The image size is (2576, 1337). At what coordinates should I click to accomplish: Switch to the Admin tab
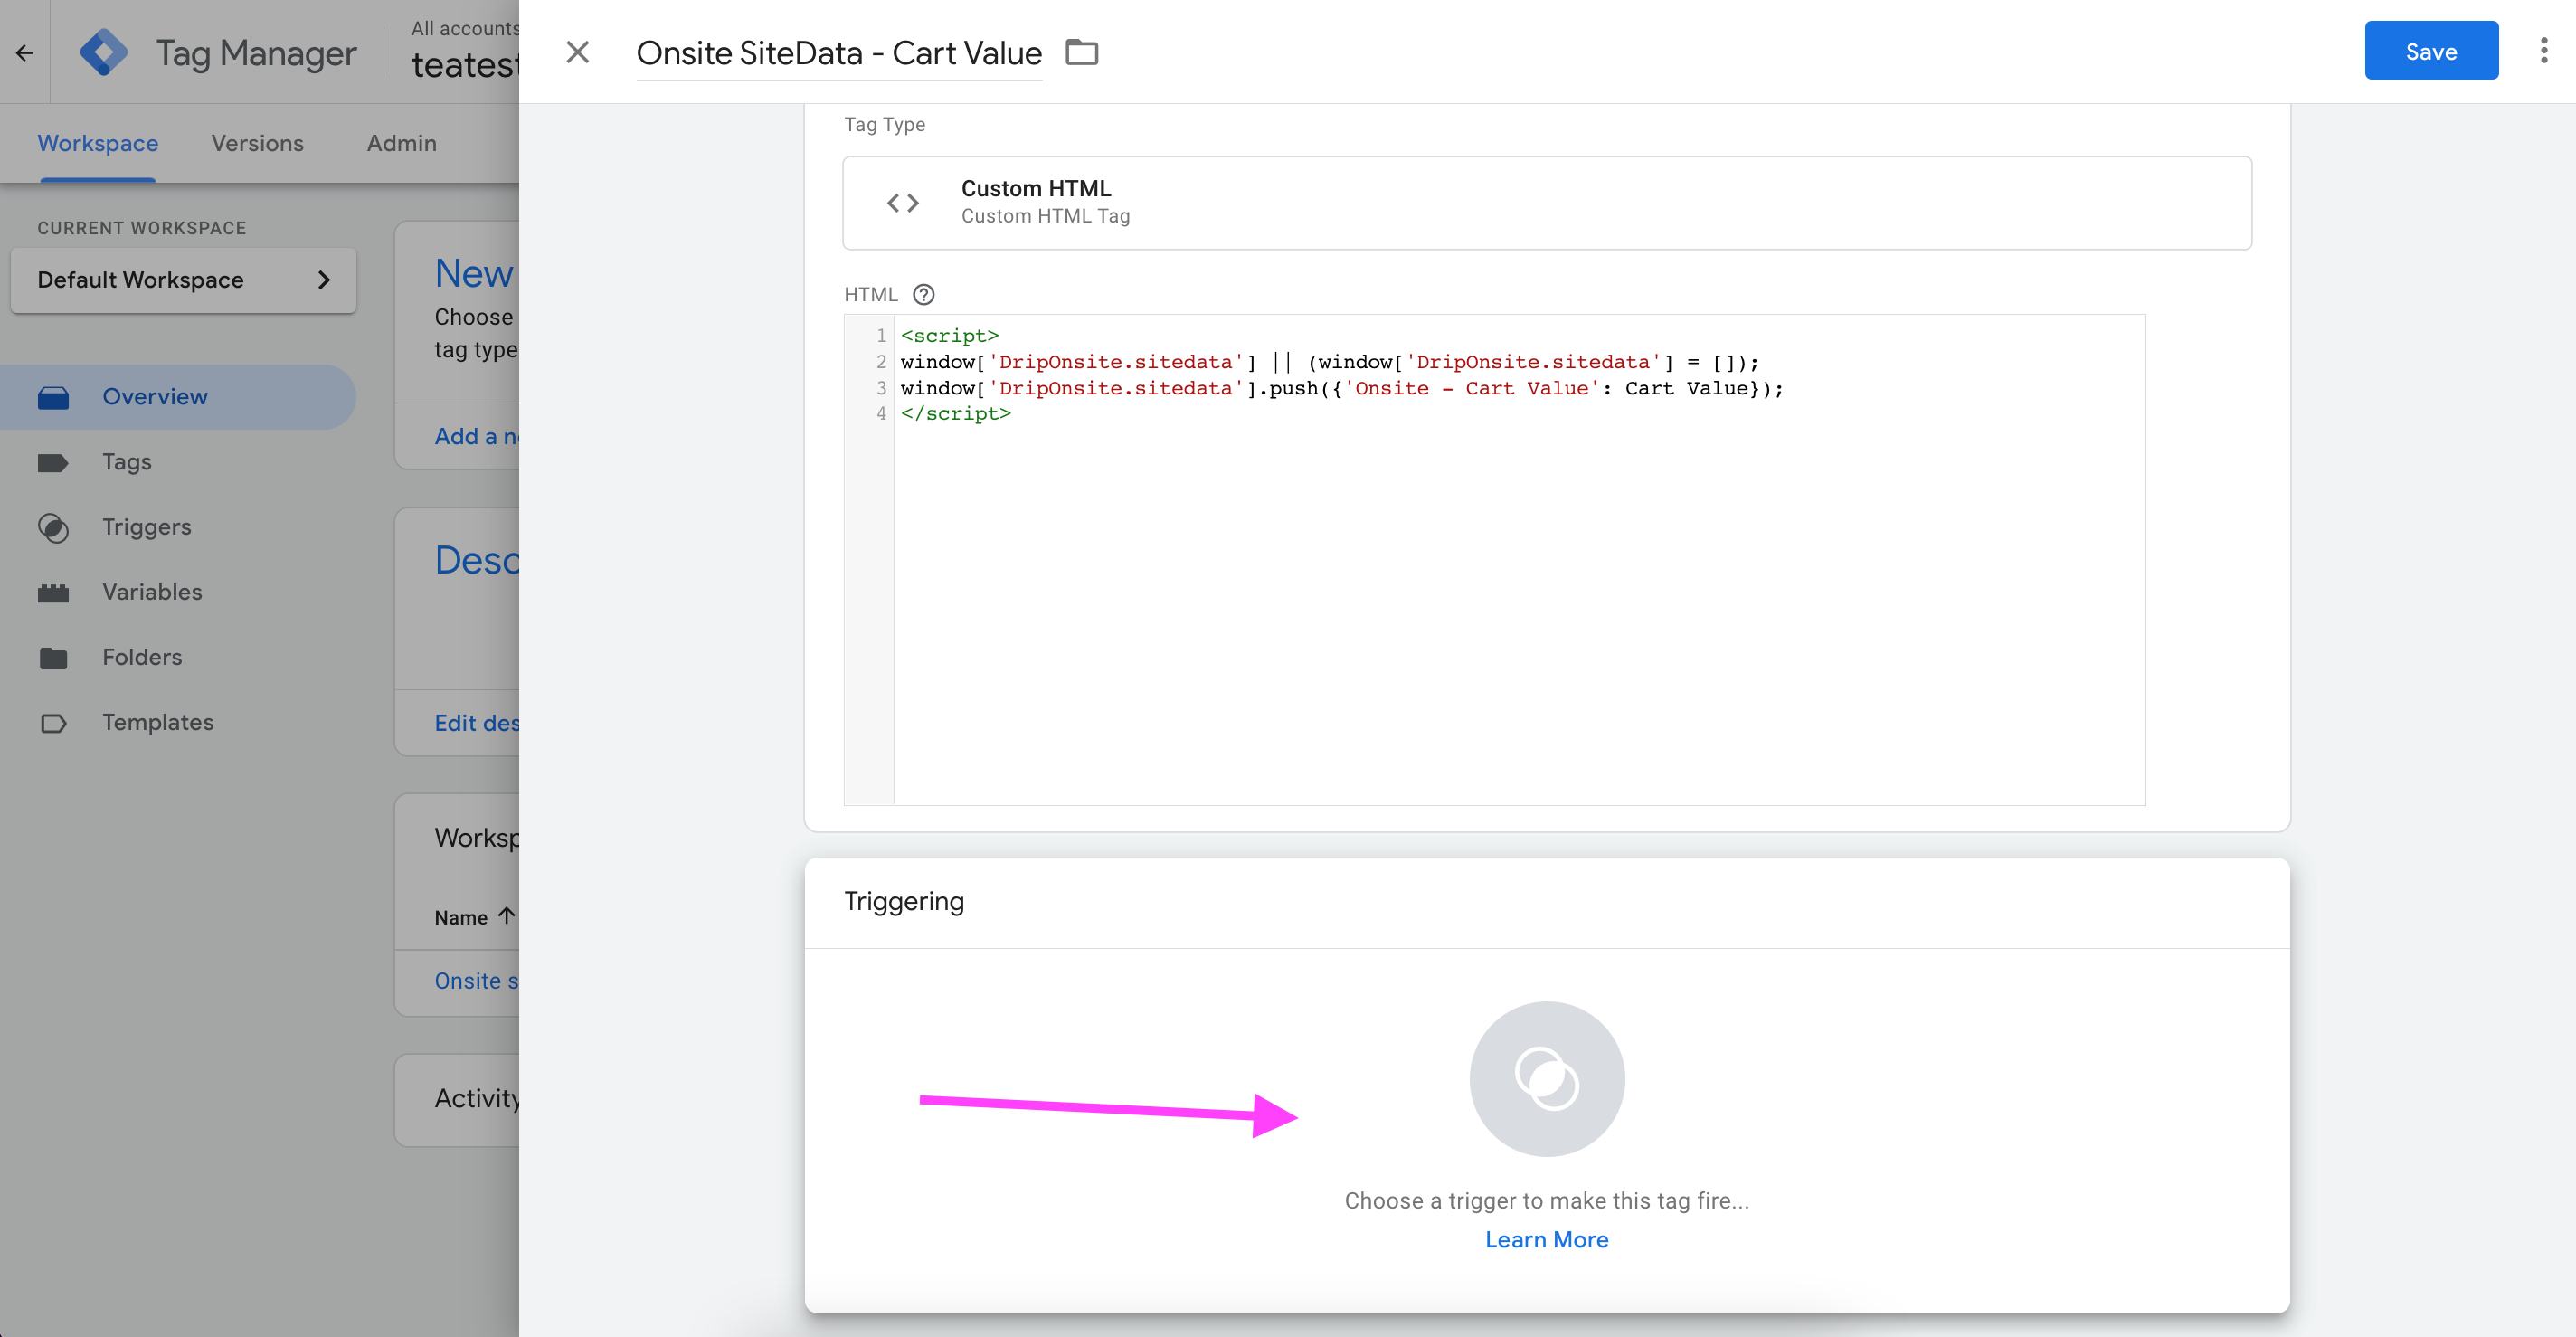401,143
